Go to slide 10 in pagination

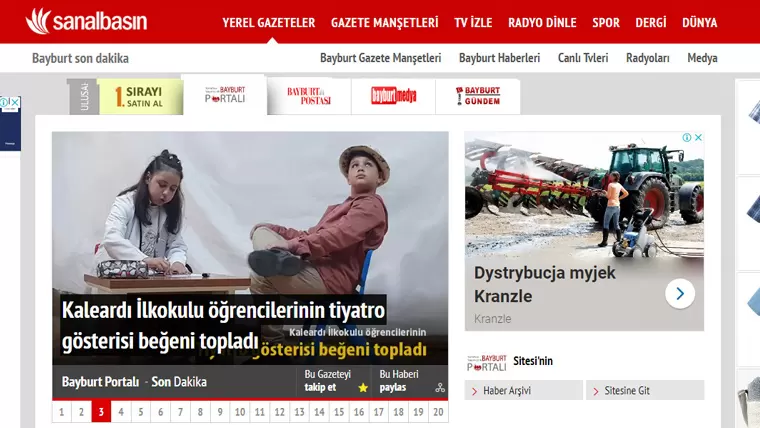(x=240, y=412)
